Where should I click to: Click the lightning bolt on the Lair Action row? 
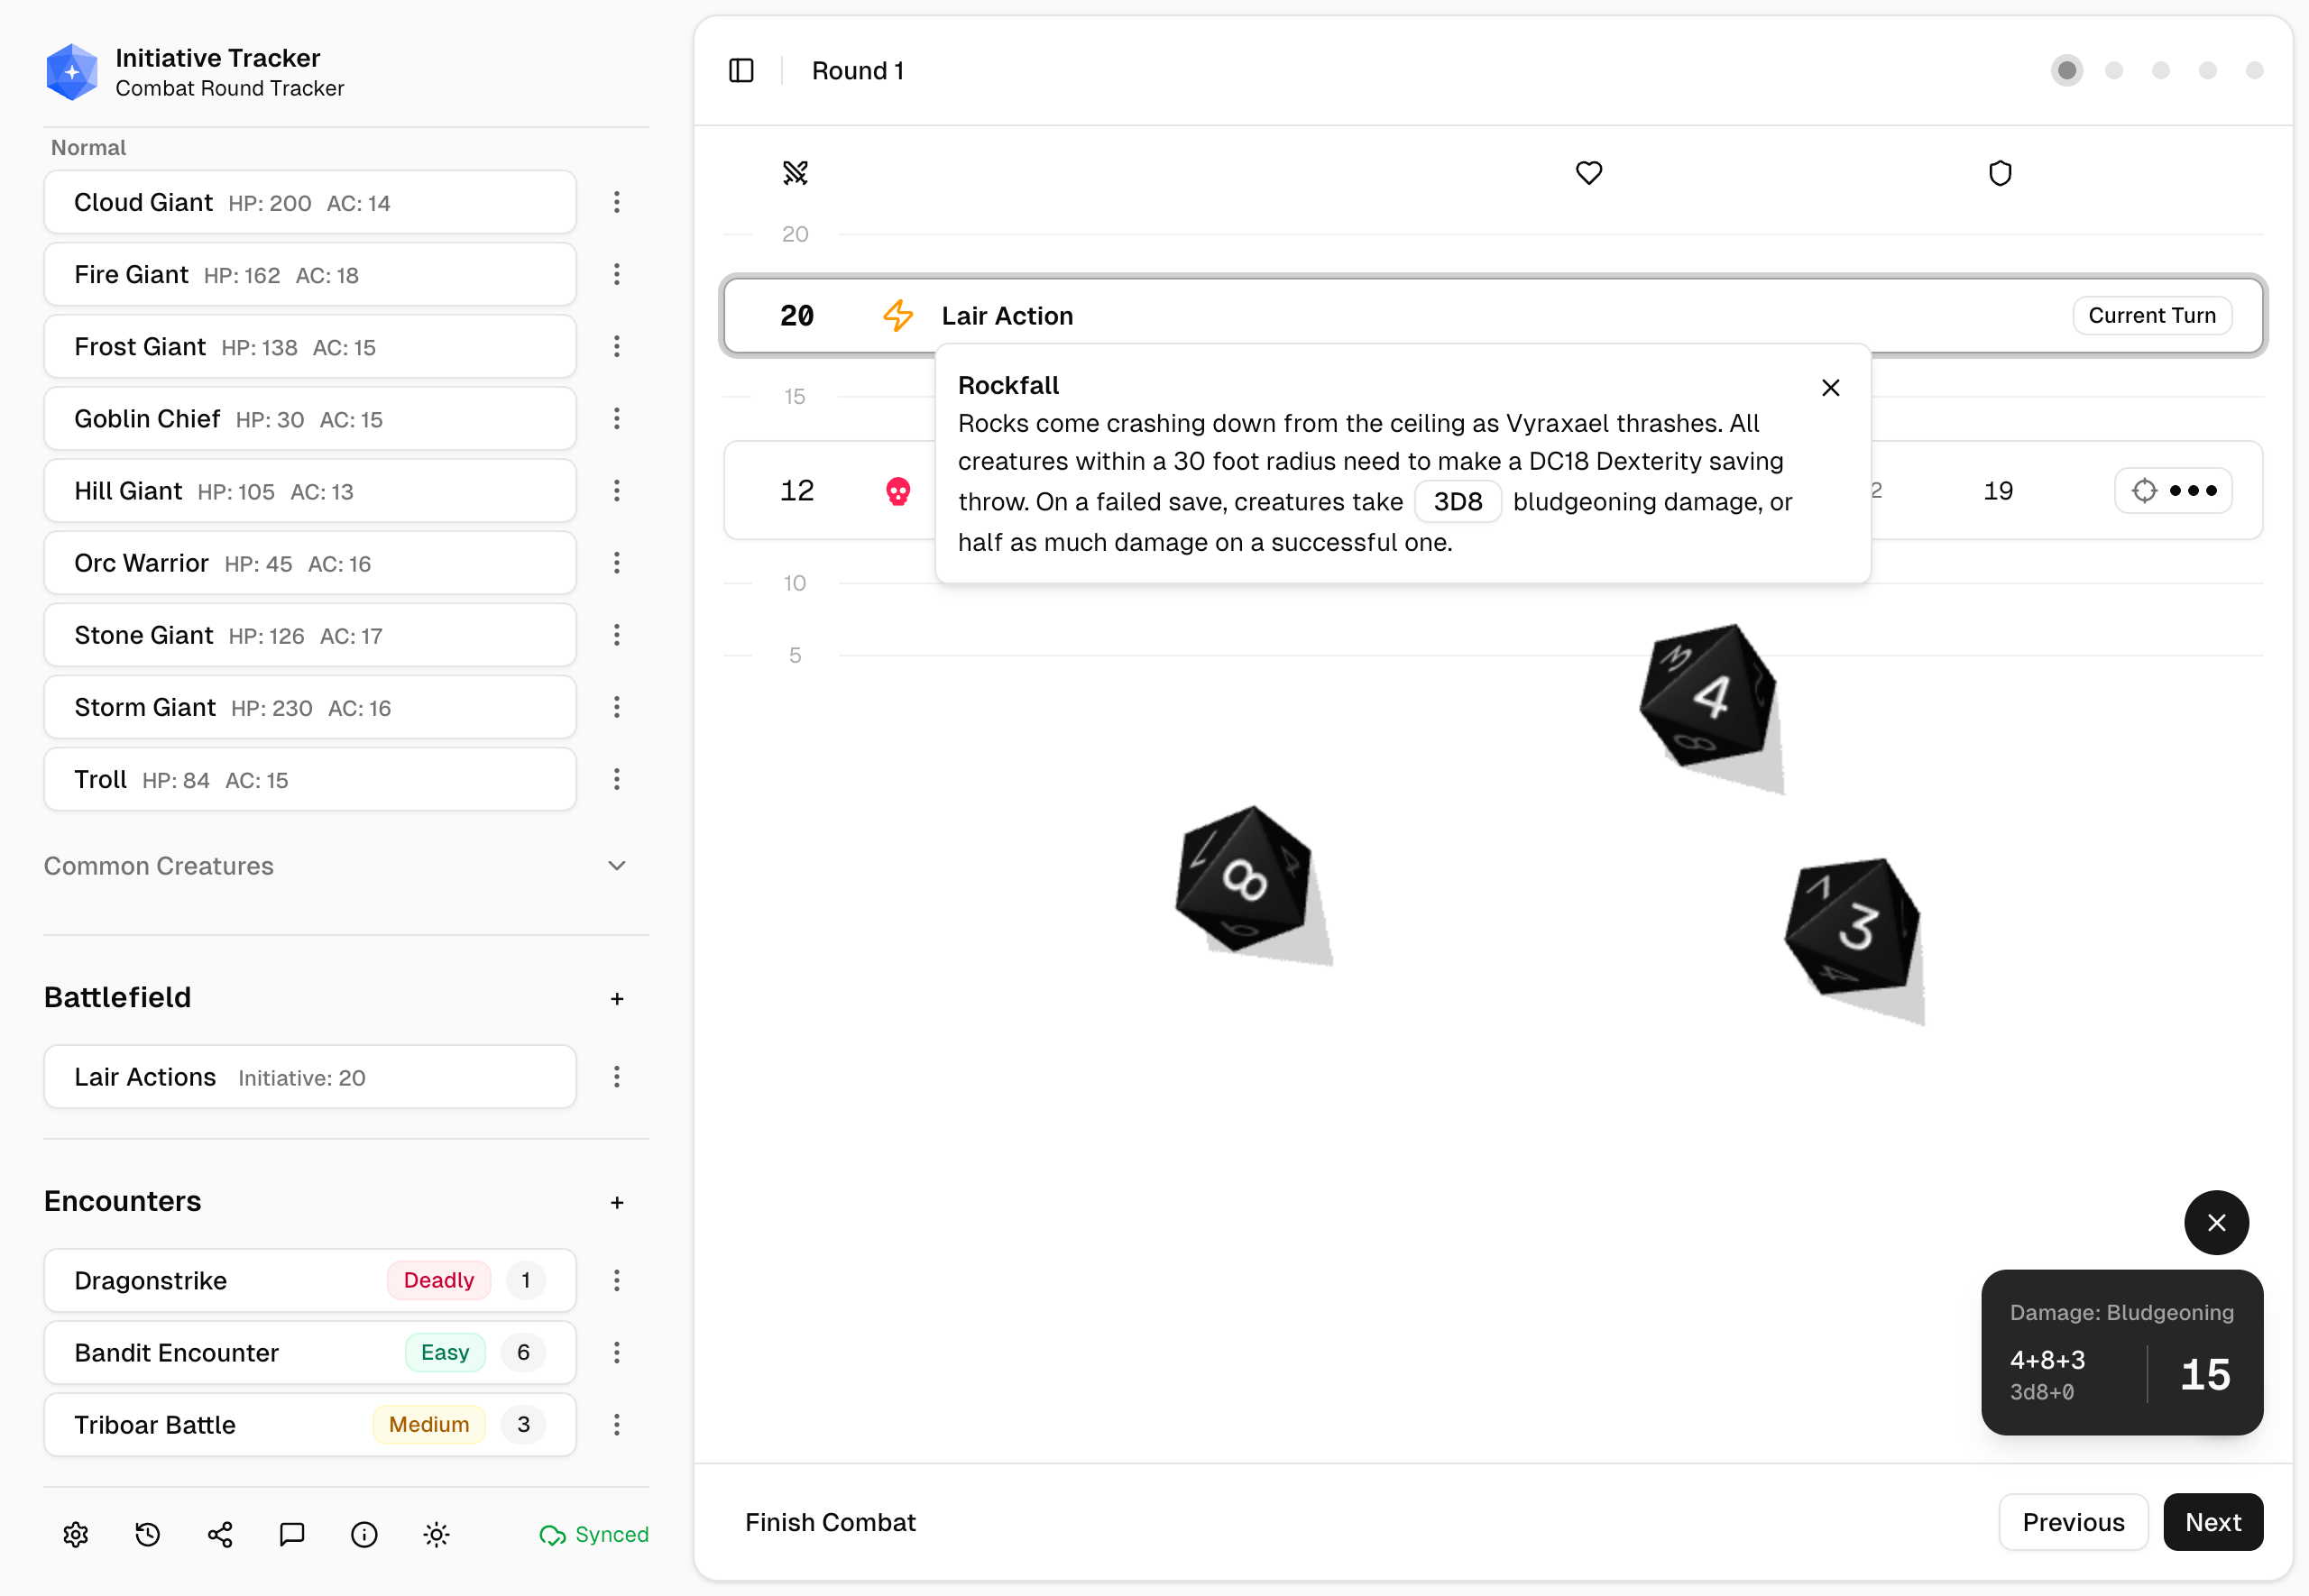pyautogui.click(x=897, y=315)
